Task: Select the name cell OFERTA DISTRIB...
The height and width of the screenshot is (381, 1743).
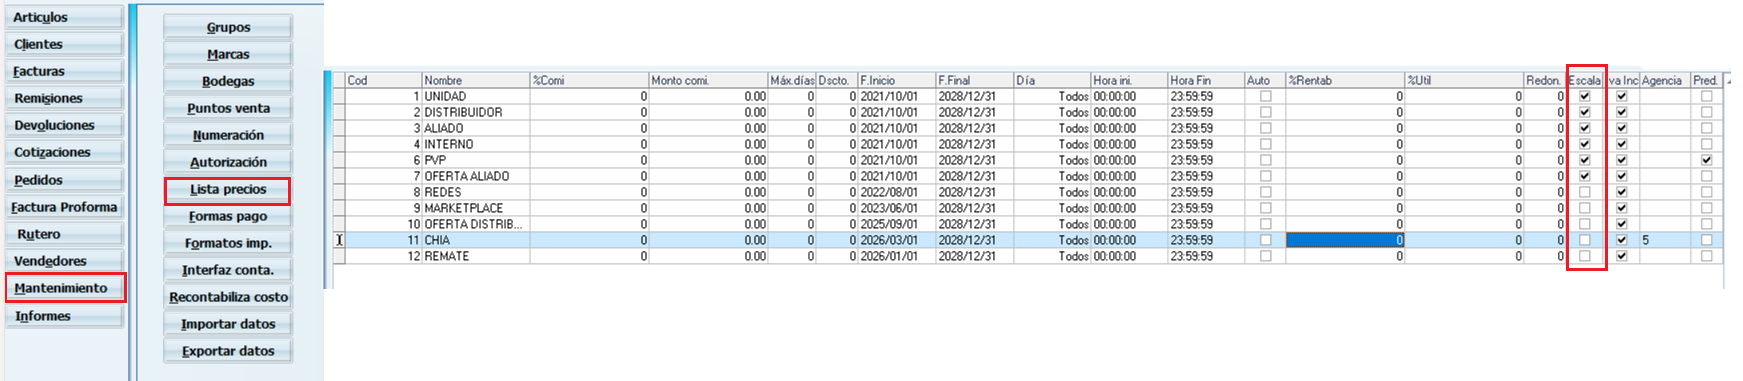Action: [476, 224]
